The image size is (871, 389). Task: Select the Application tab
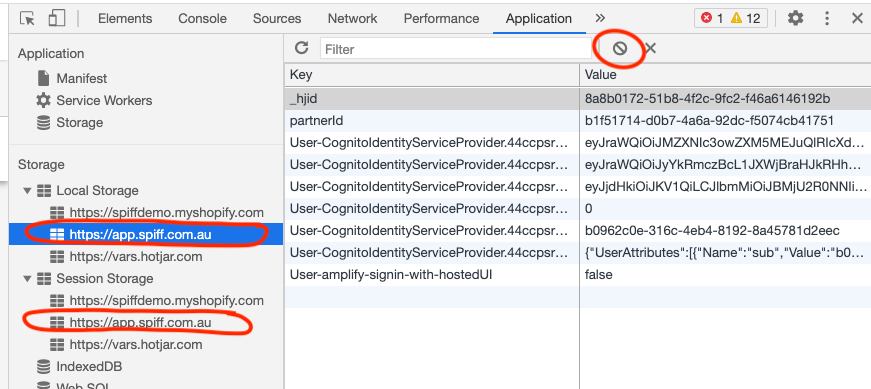pyautogui.click(x=539, y=18)
